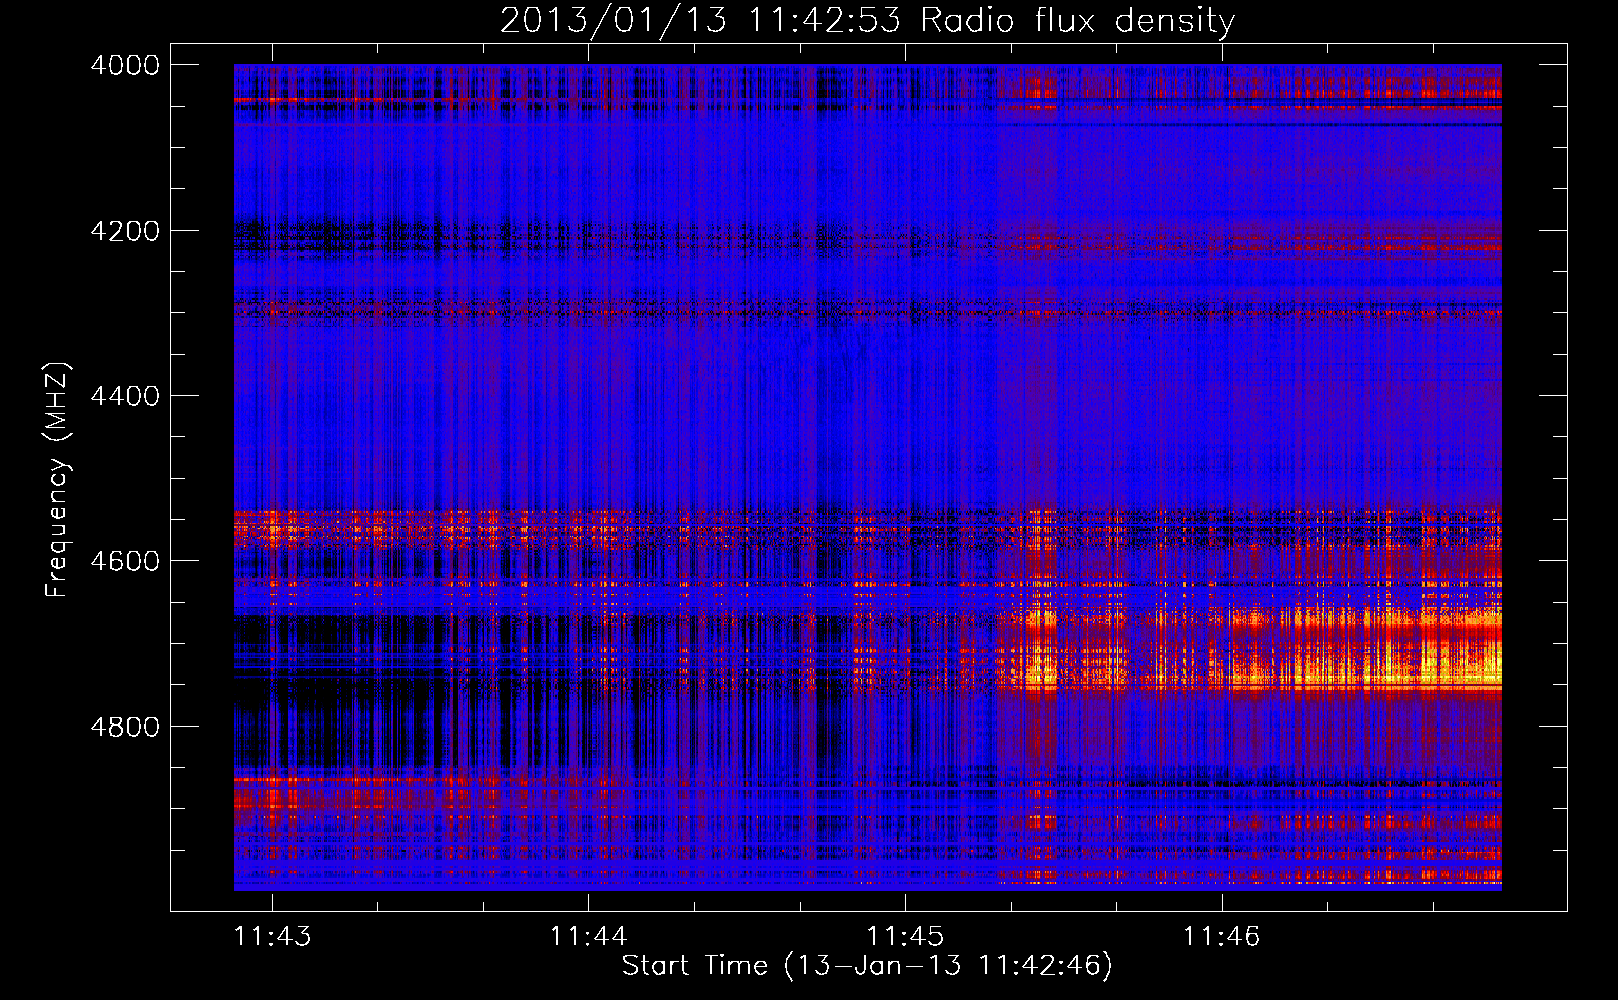This screenshot has height=1000, width=1618.
Task: Click the 11:46 time tick label
Action: (1222, 936)
